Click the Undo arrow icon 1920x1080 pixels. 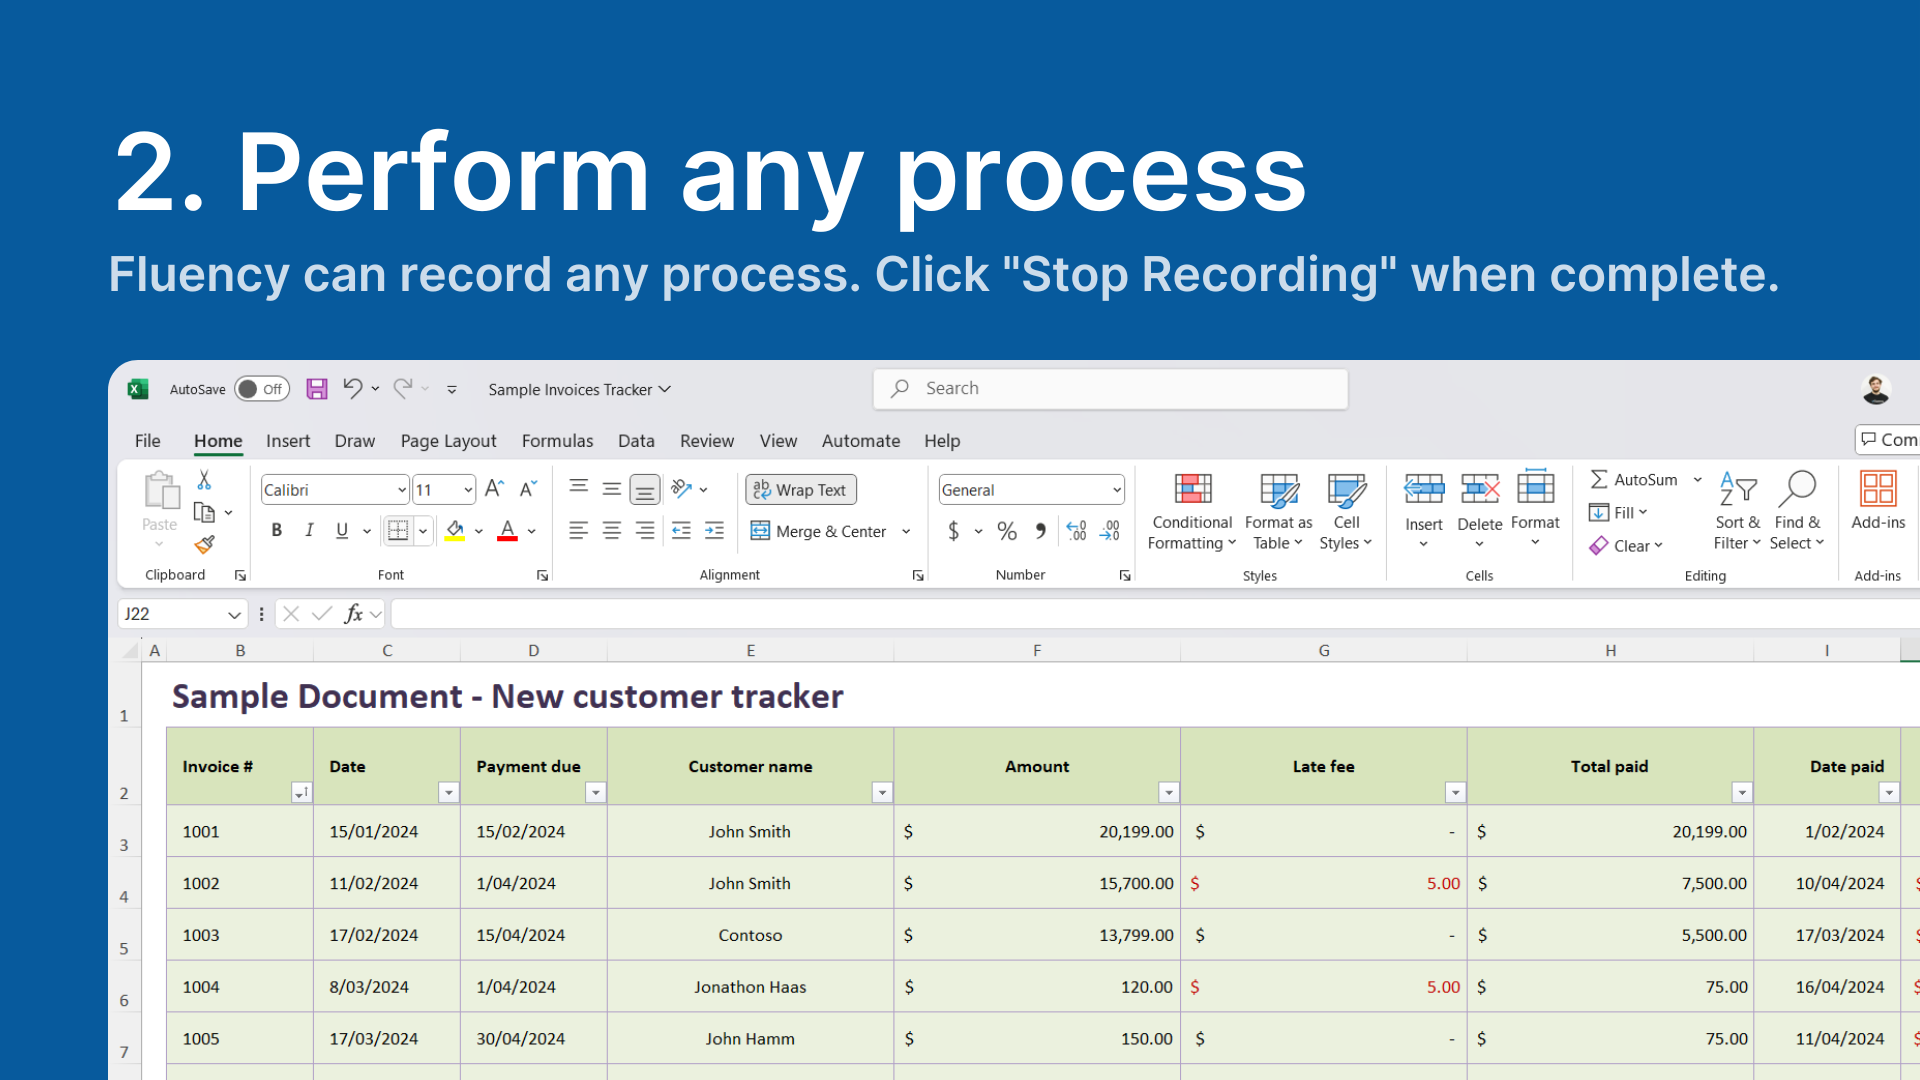point(352,388)
